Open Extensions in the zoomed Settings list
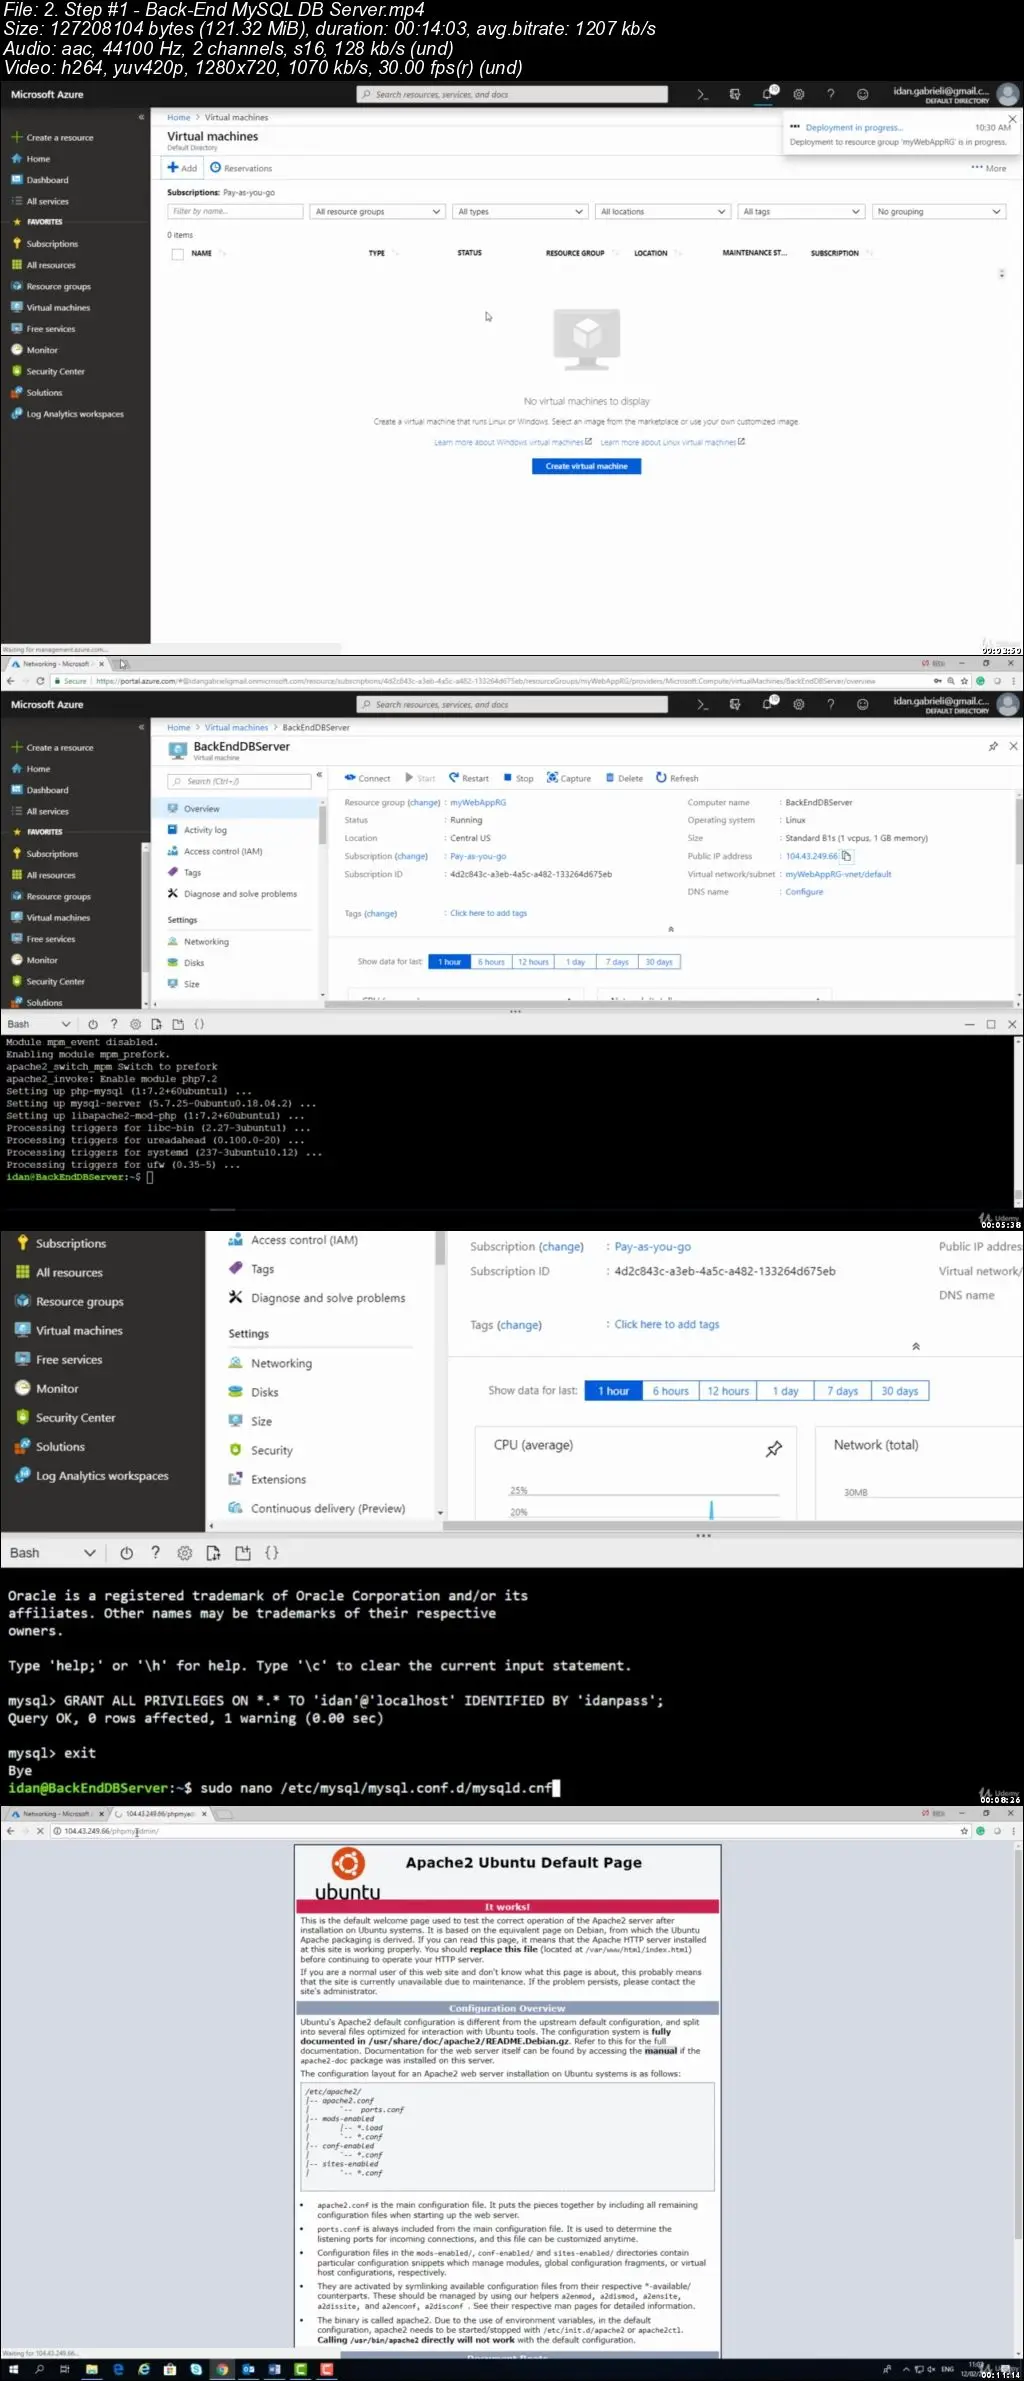The width and height of the screenshot is (1024, 2381). [278, 1479]
